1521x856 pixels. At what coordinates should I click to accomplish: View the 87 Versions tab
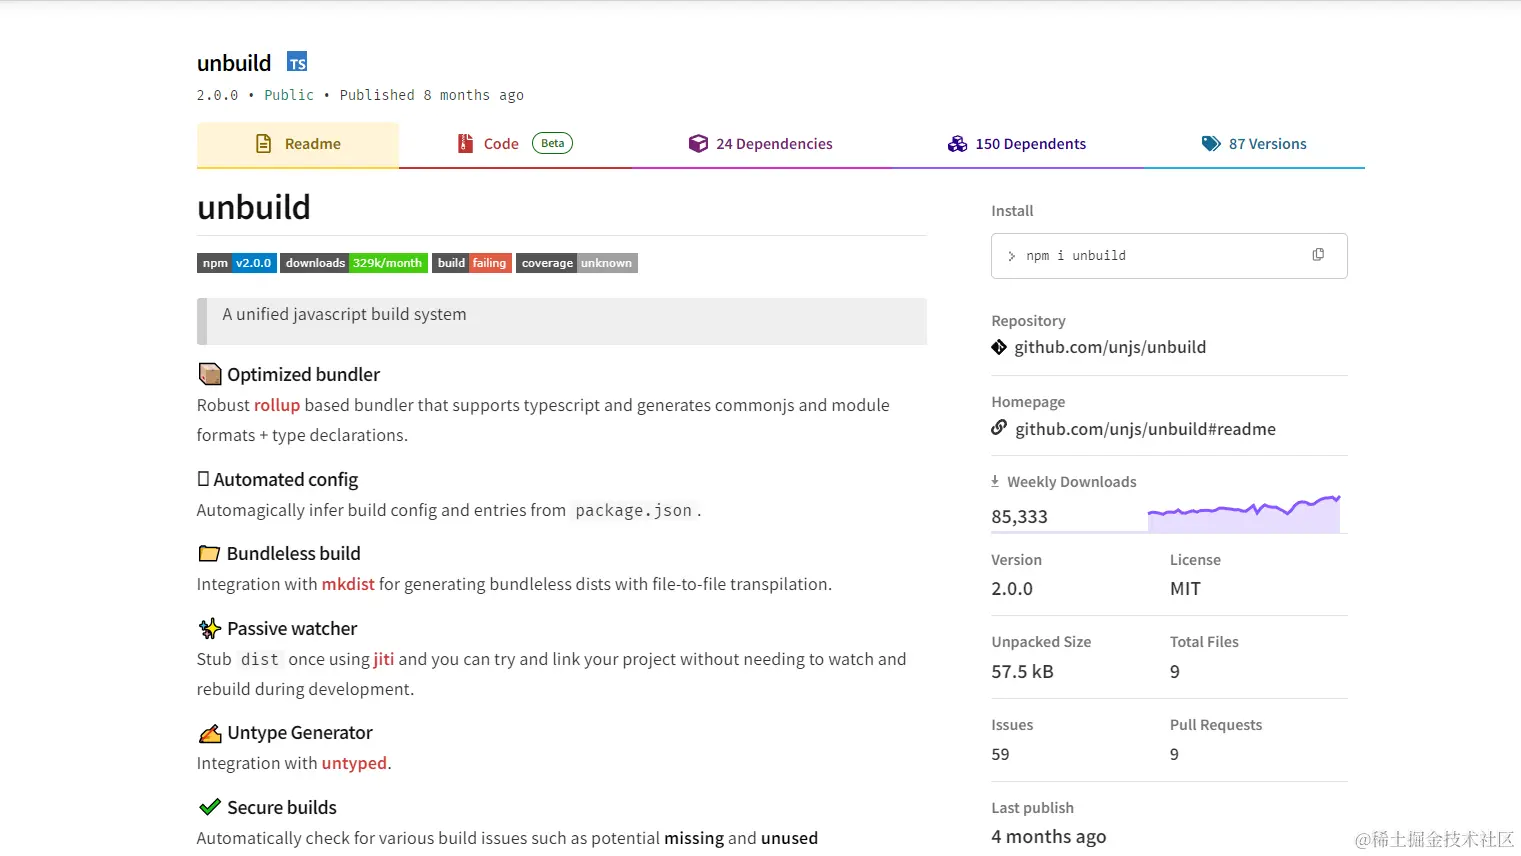coord(1254,144)
